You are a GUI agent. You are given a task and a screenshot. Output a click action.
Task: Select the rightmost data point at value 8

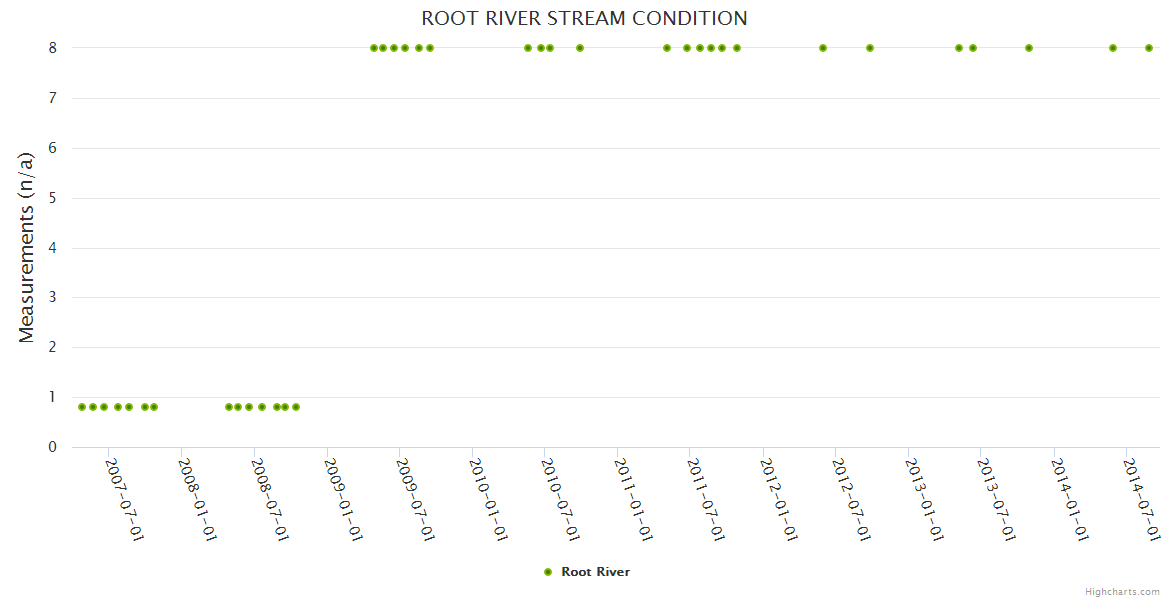[x=1149, y=48]
